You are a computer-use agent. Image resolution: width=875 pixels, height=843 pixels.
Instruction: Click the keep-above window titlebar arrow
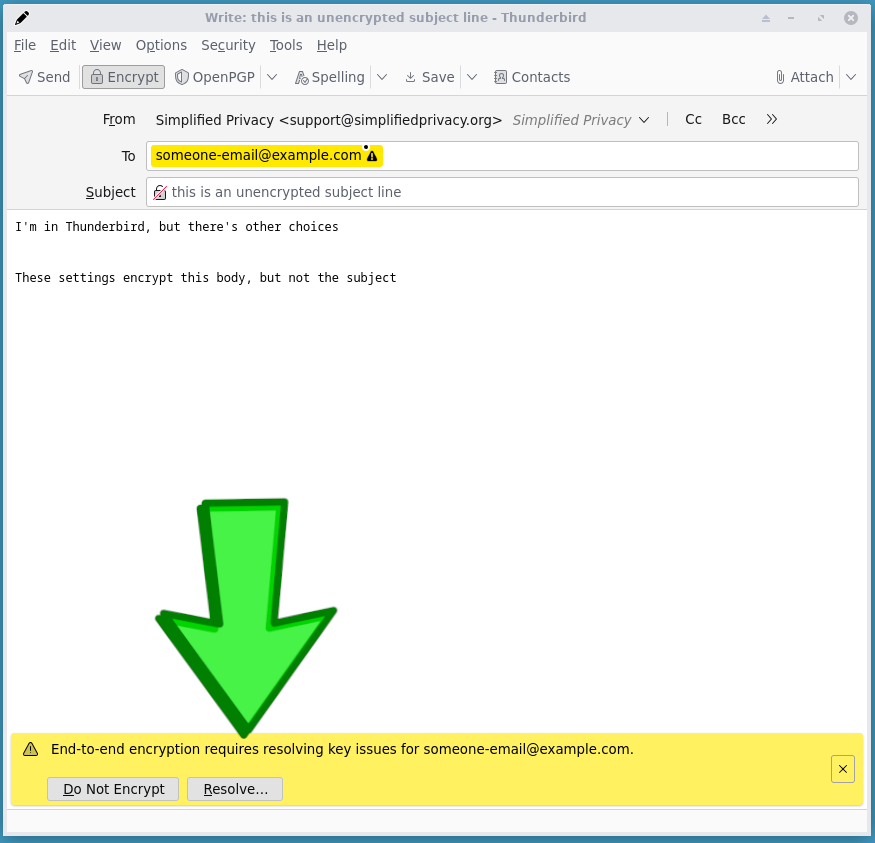[766, 18]
